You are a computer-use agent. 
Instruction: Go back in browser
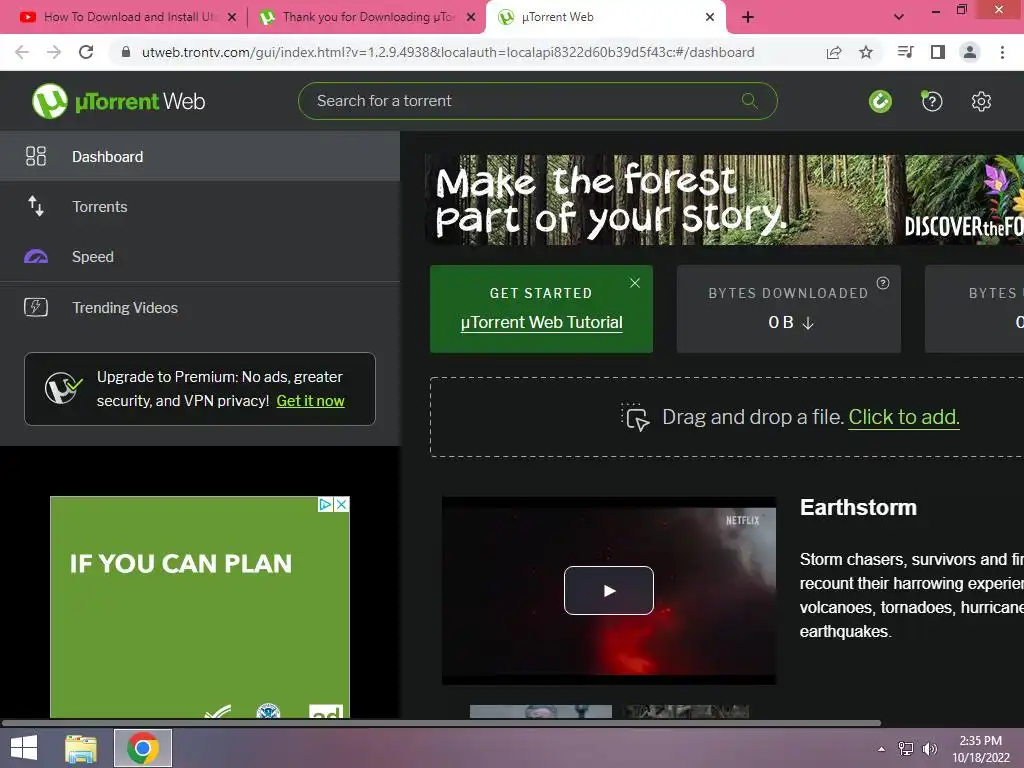point(22,52)
